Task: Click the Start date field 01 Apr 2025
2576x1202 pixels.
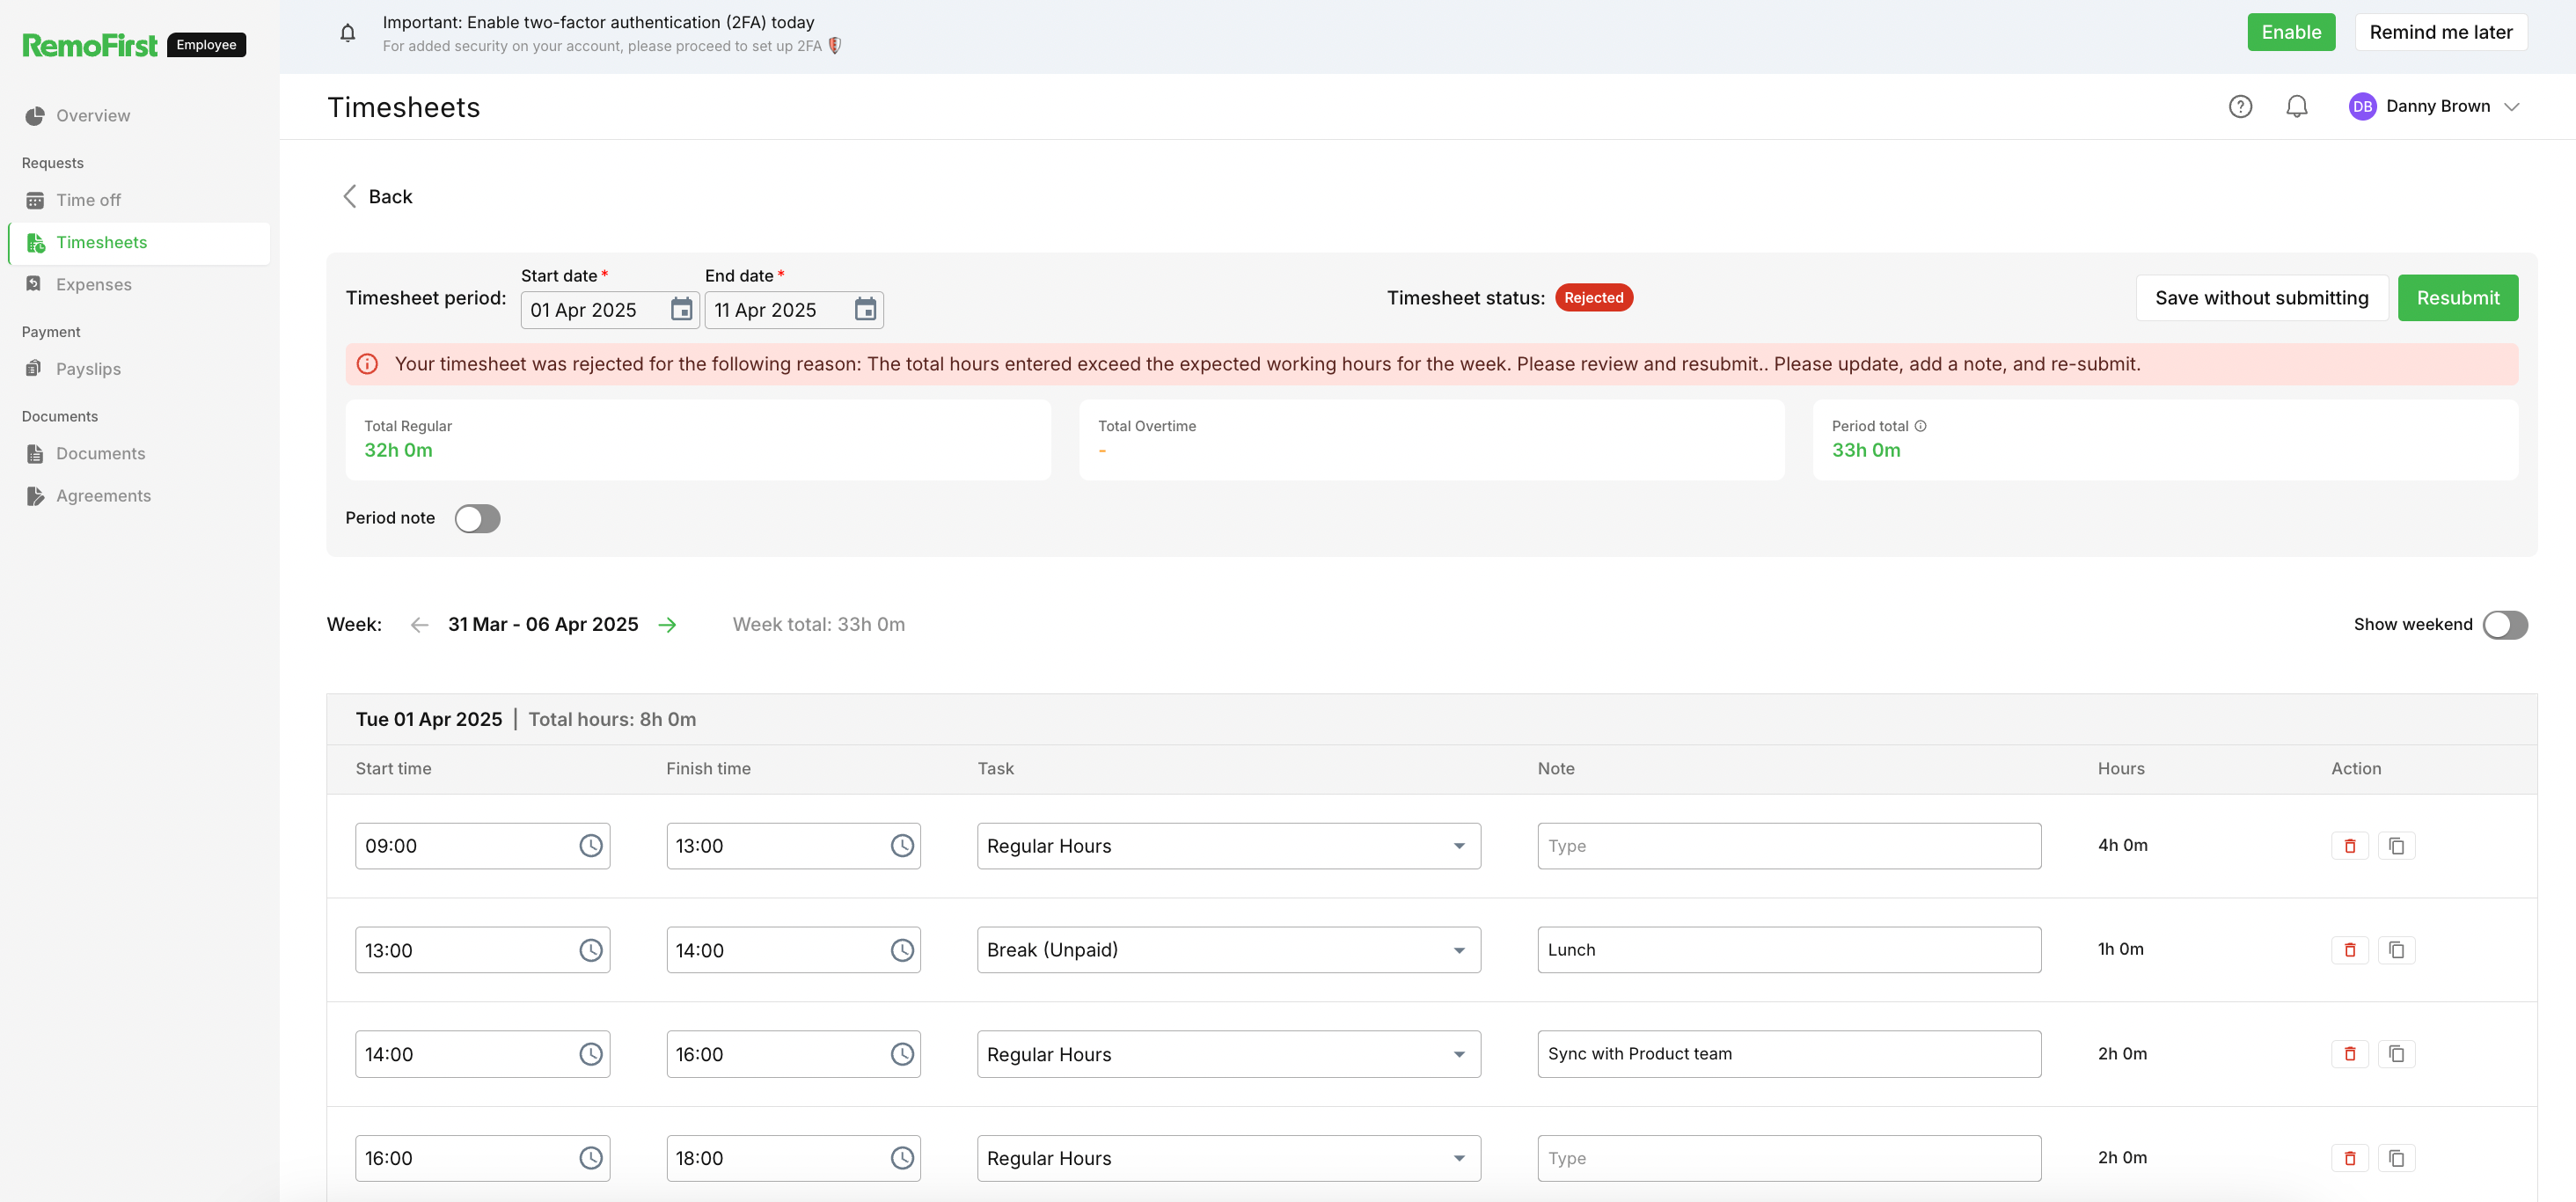Action: [x=609, y=310]
